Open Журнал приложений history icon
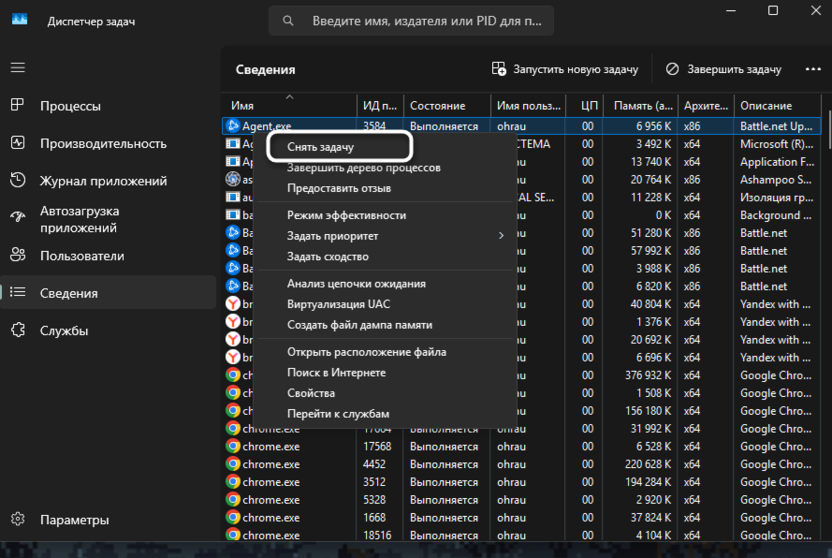This screenshot has width=832, height=558. [18, 180]
